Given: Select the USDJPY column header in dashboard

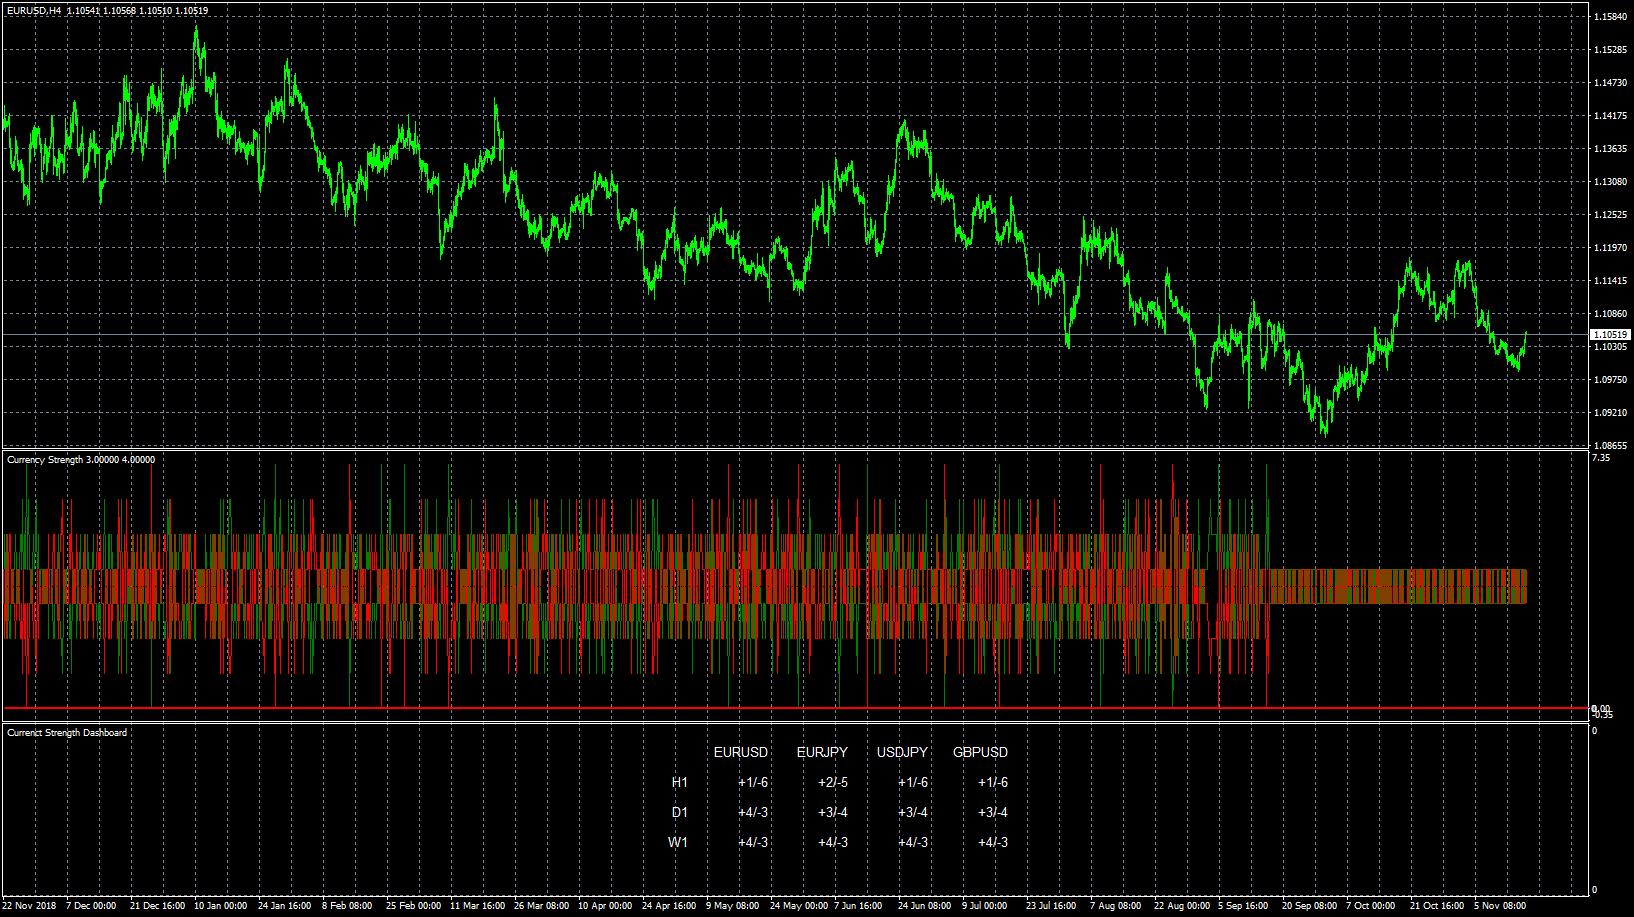Looking at the screenshot, I should [x=902, y=752].
